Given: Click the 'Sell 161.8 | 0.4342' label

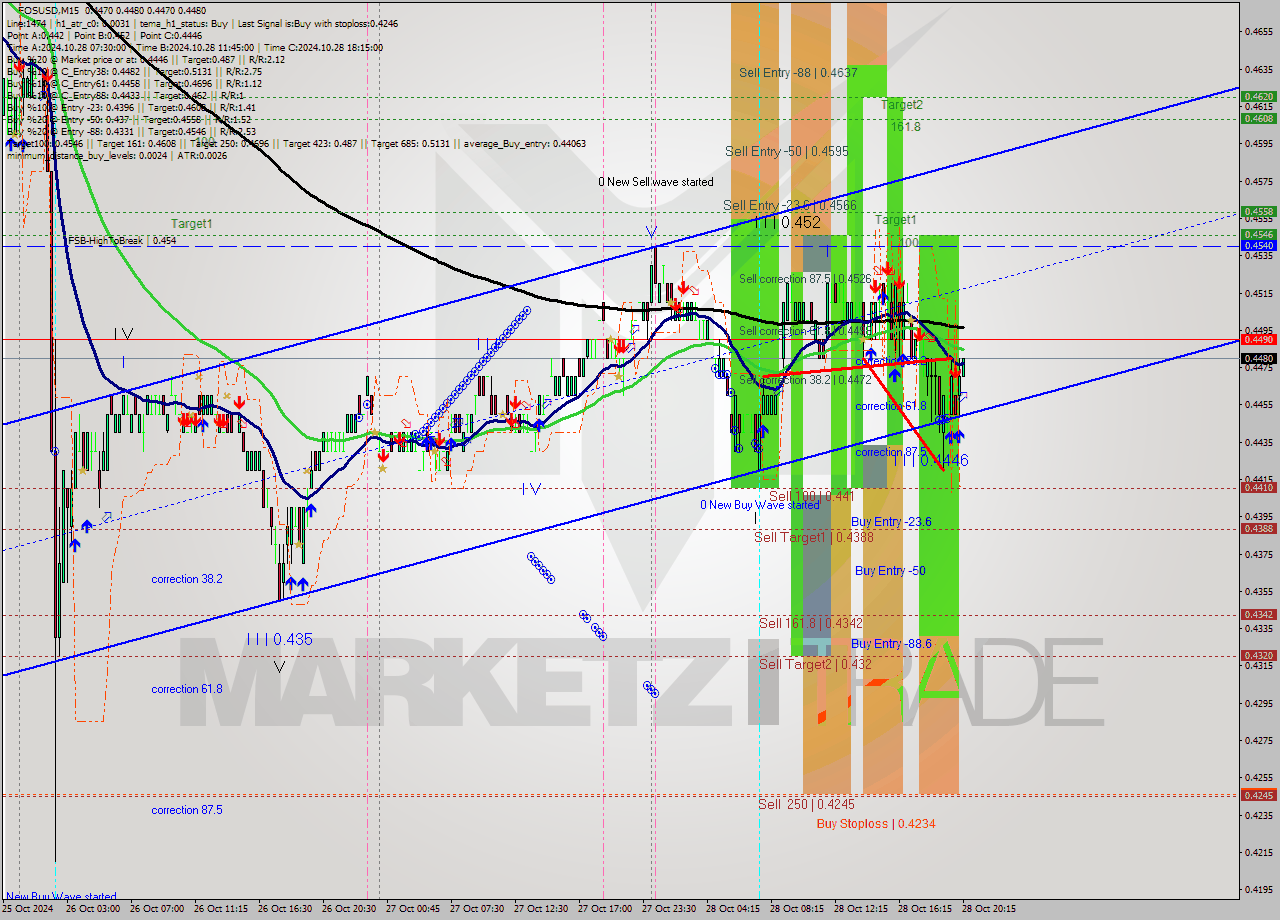Looking at the screenshot, I should click(811, 623).
